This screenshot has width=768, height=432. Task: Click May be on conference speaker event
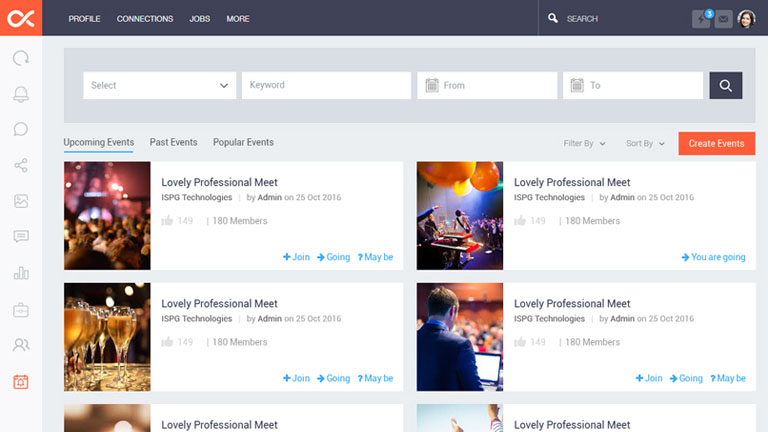[x=728, y=378]
